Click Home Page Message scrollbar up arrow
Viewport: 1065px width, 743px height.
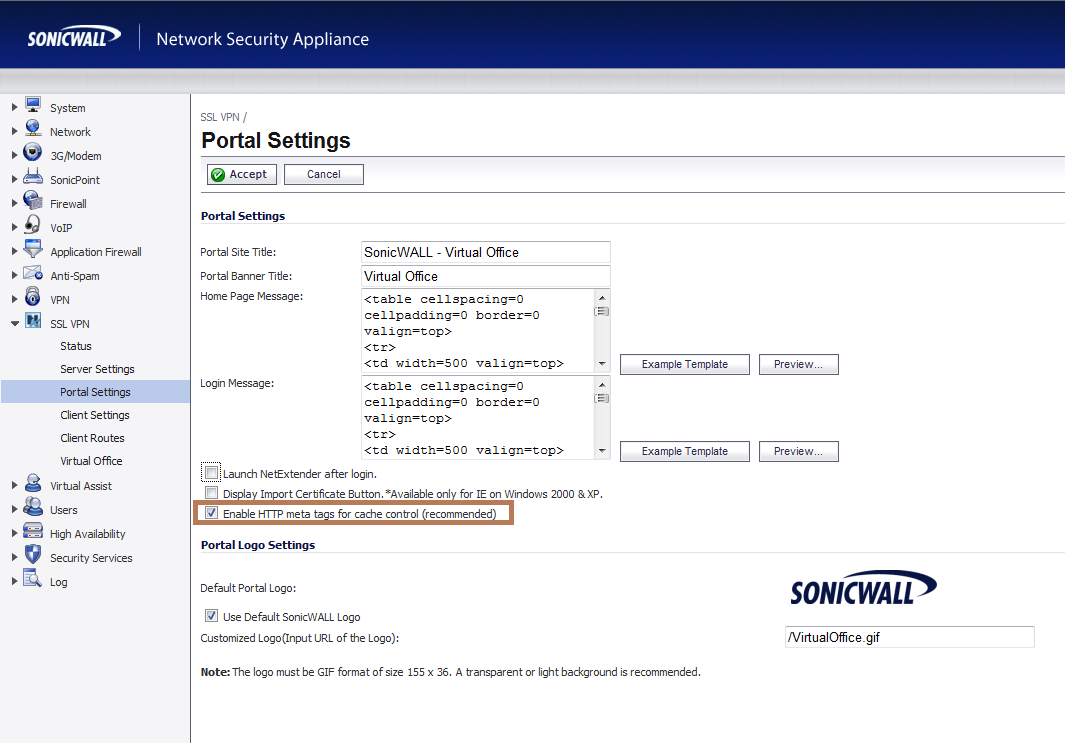pyautogui.click(x=602, y=297)
